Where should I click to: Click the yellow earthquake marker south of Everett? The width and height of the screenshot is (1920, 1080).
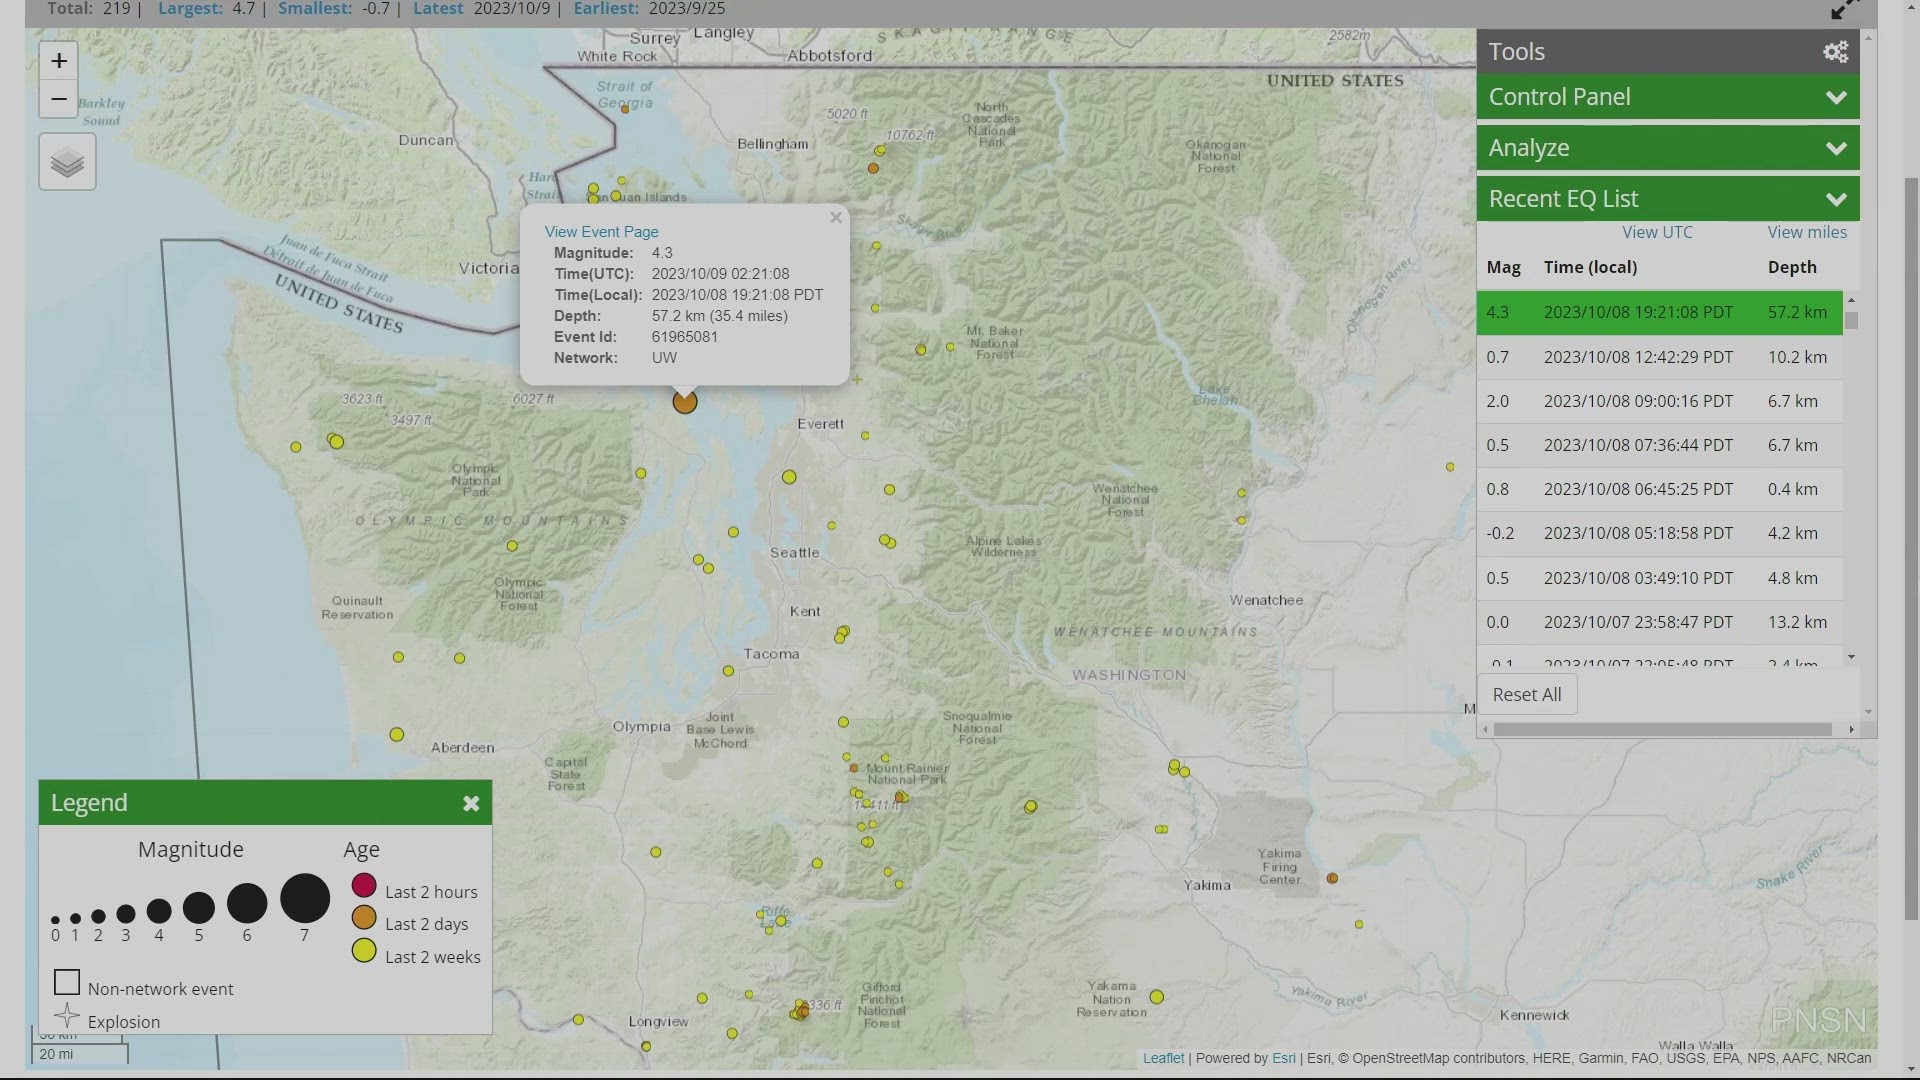point(789,477)
